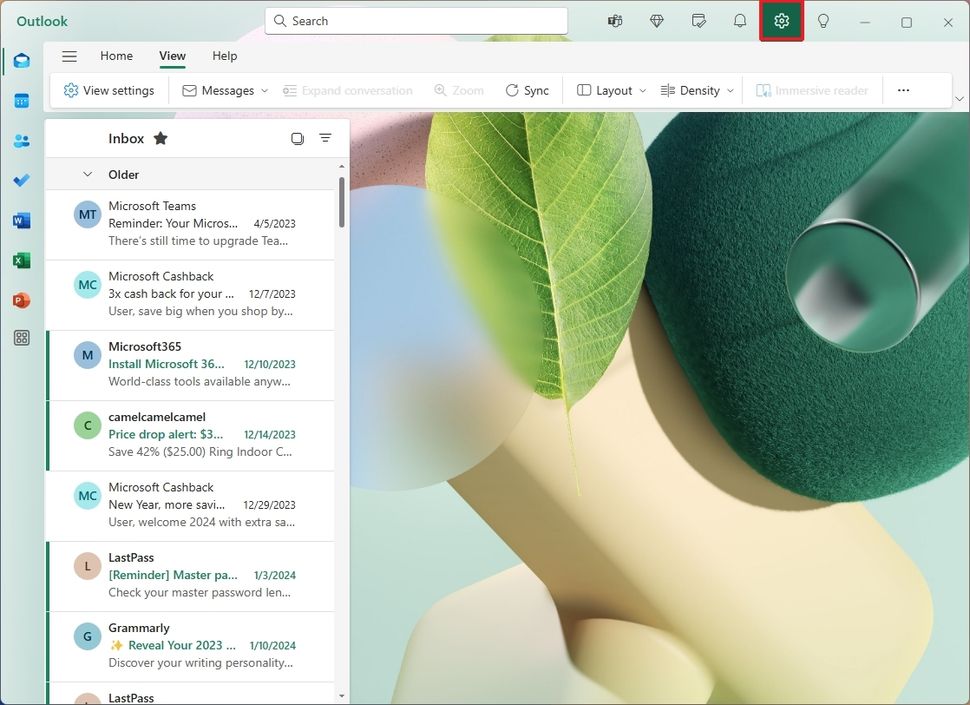Collapse the Older message group
Screen dimensions: 970x705
(x=88, y=174)
